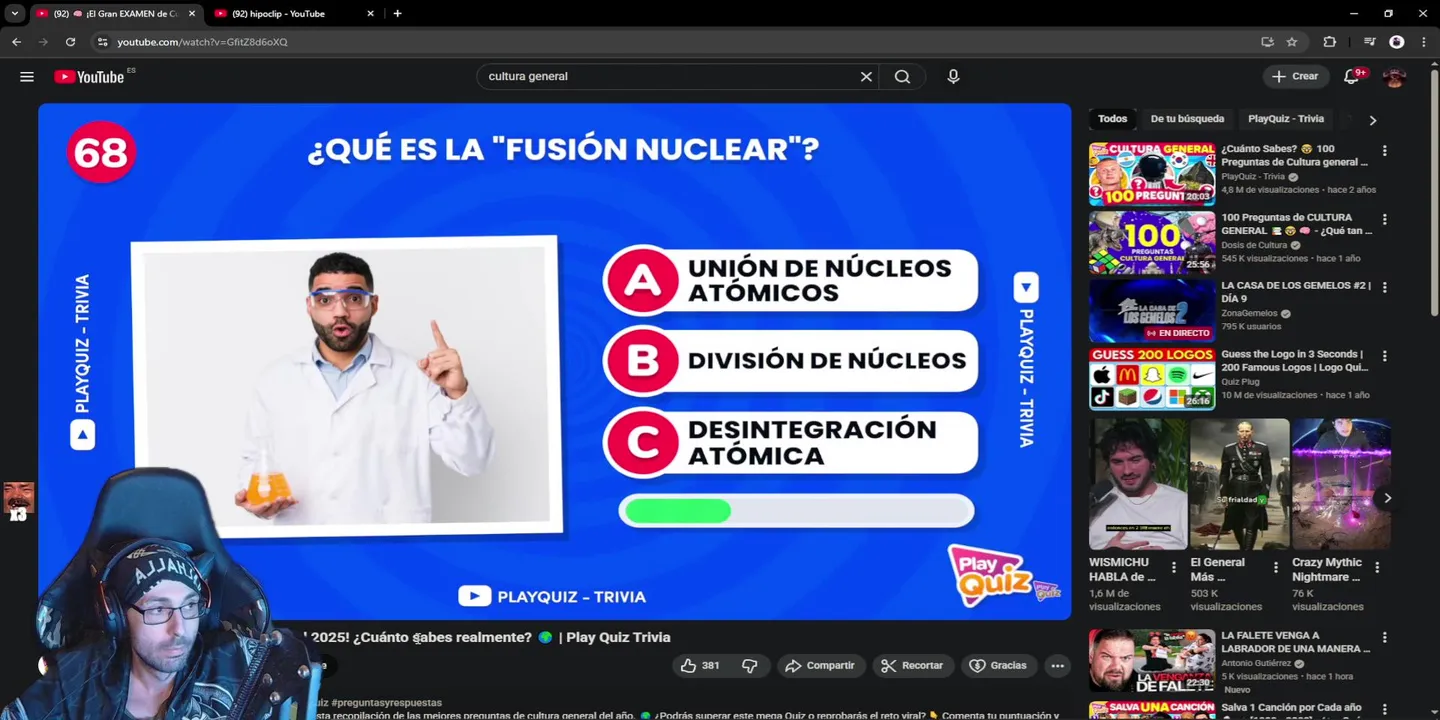Start voice search with the microphone icon

coord(953,76)
